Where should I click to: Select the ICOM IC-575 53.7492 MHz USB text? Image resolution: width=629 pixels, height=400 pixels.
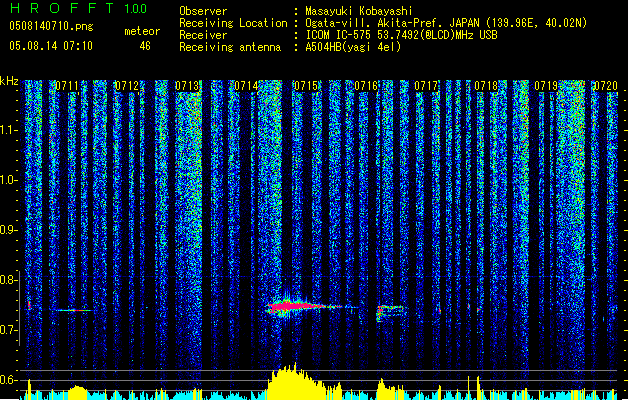click(401, 35)
